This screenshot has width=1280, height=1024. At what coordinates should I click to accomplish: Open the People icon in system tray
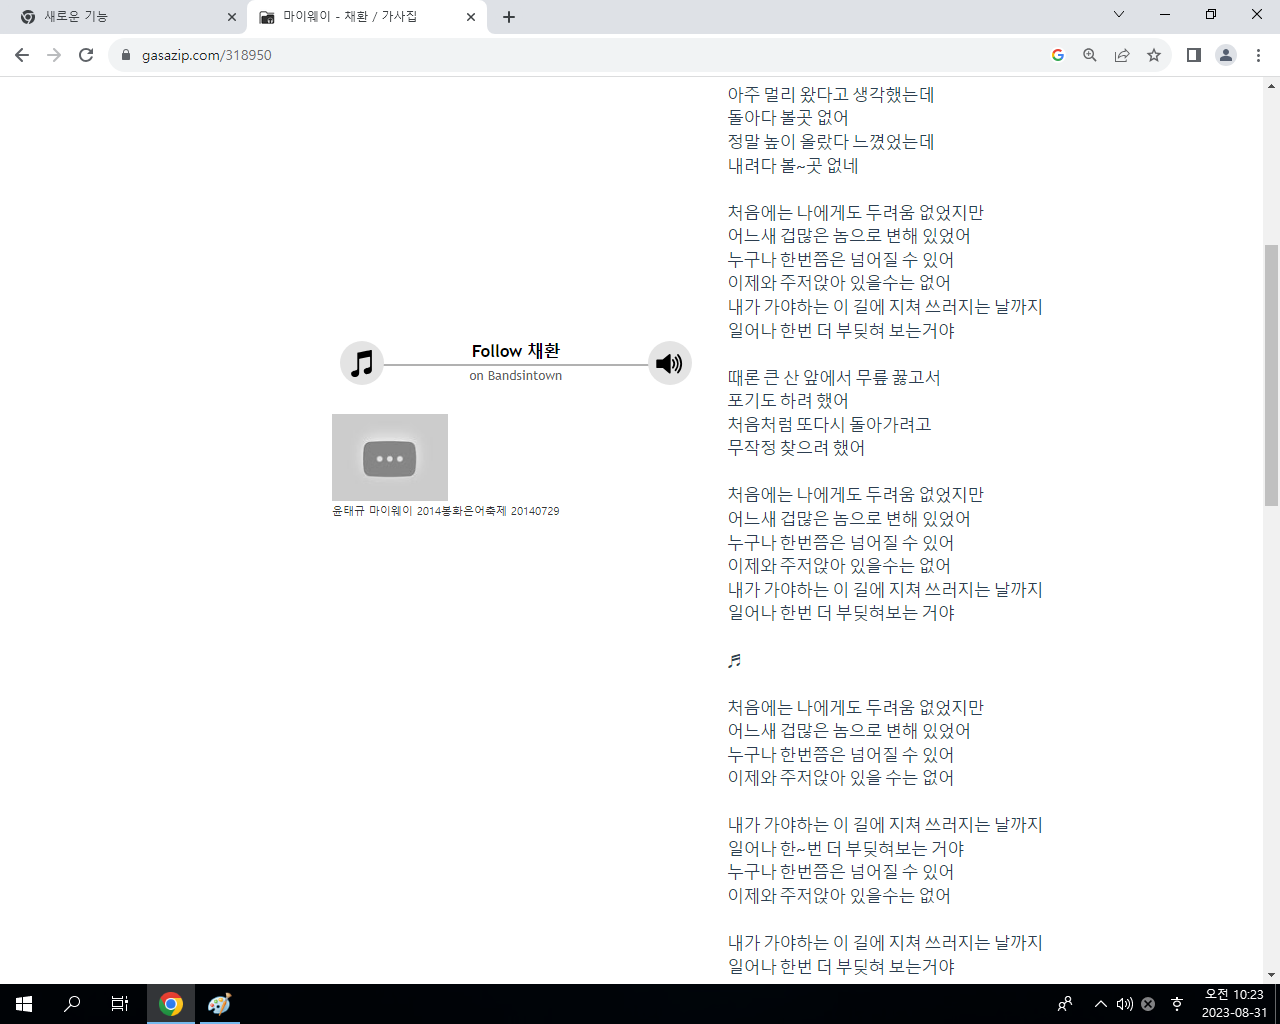point(1065,1004)
